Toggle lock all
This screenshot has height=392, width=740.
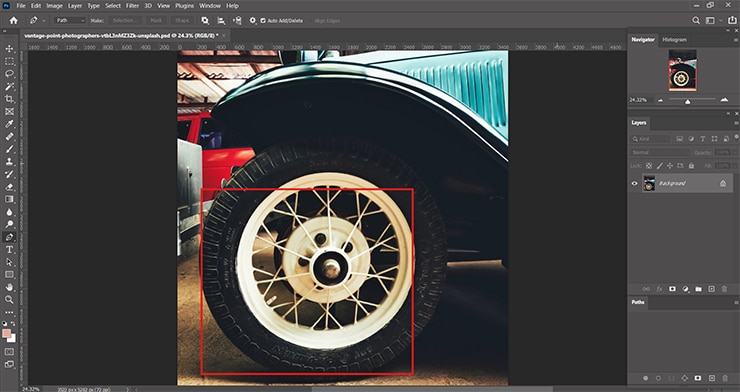pyautogui.click(x=691, y=166)
